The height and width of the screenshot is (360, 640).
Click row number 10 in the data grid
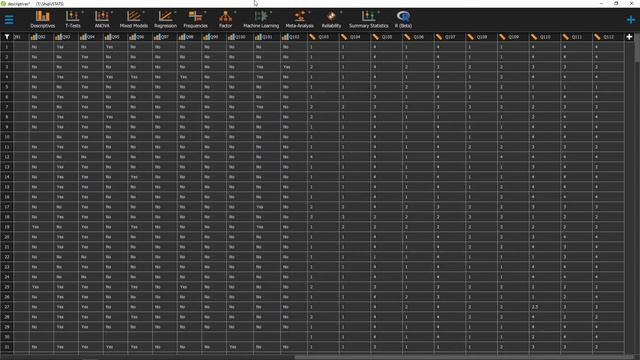(x=7, y=137)
